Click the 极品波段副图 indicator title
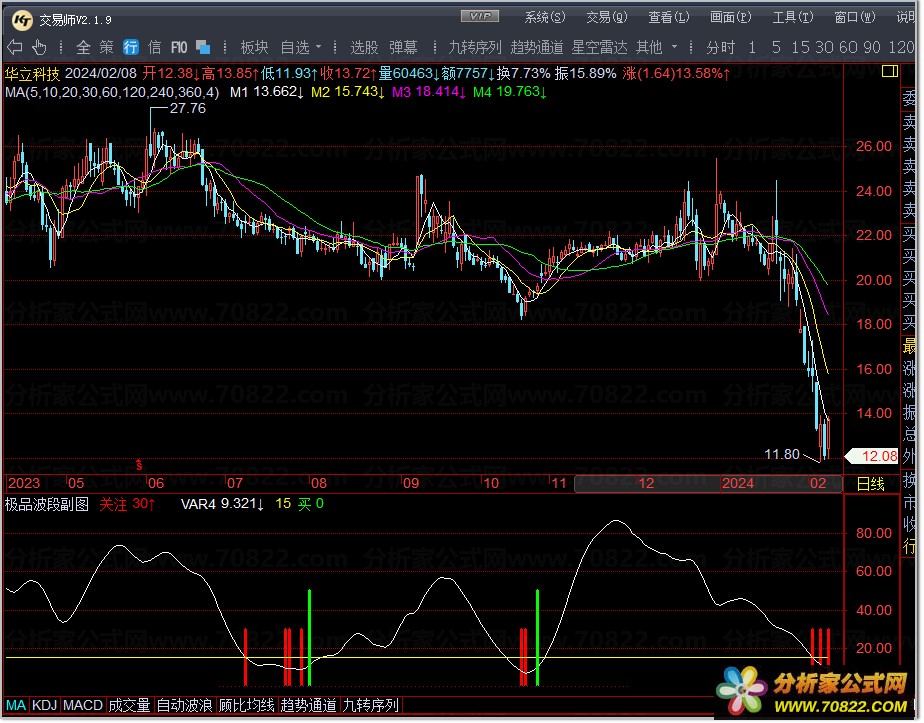Image resolution: width=924 pixels, height=723 pixels. click(47, 504)
